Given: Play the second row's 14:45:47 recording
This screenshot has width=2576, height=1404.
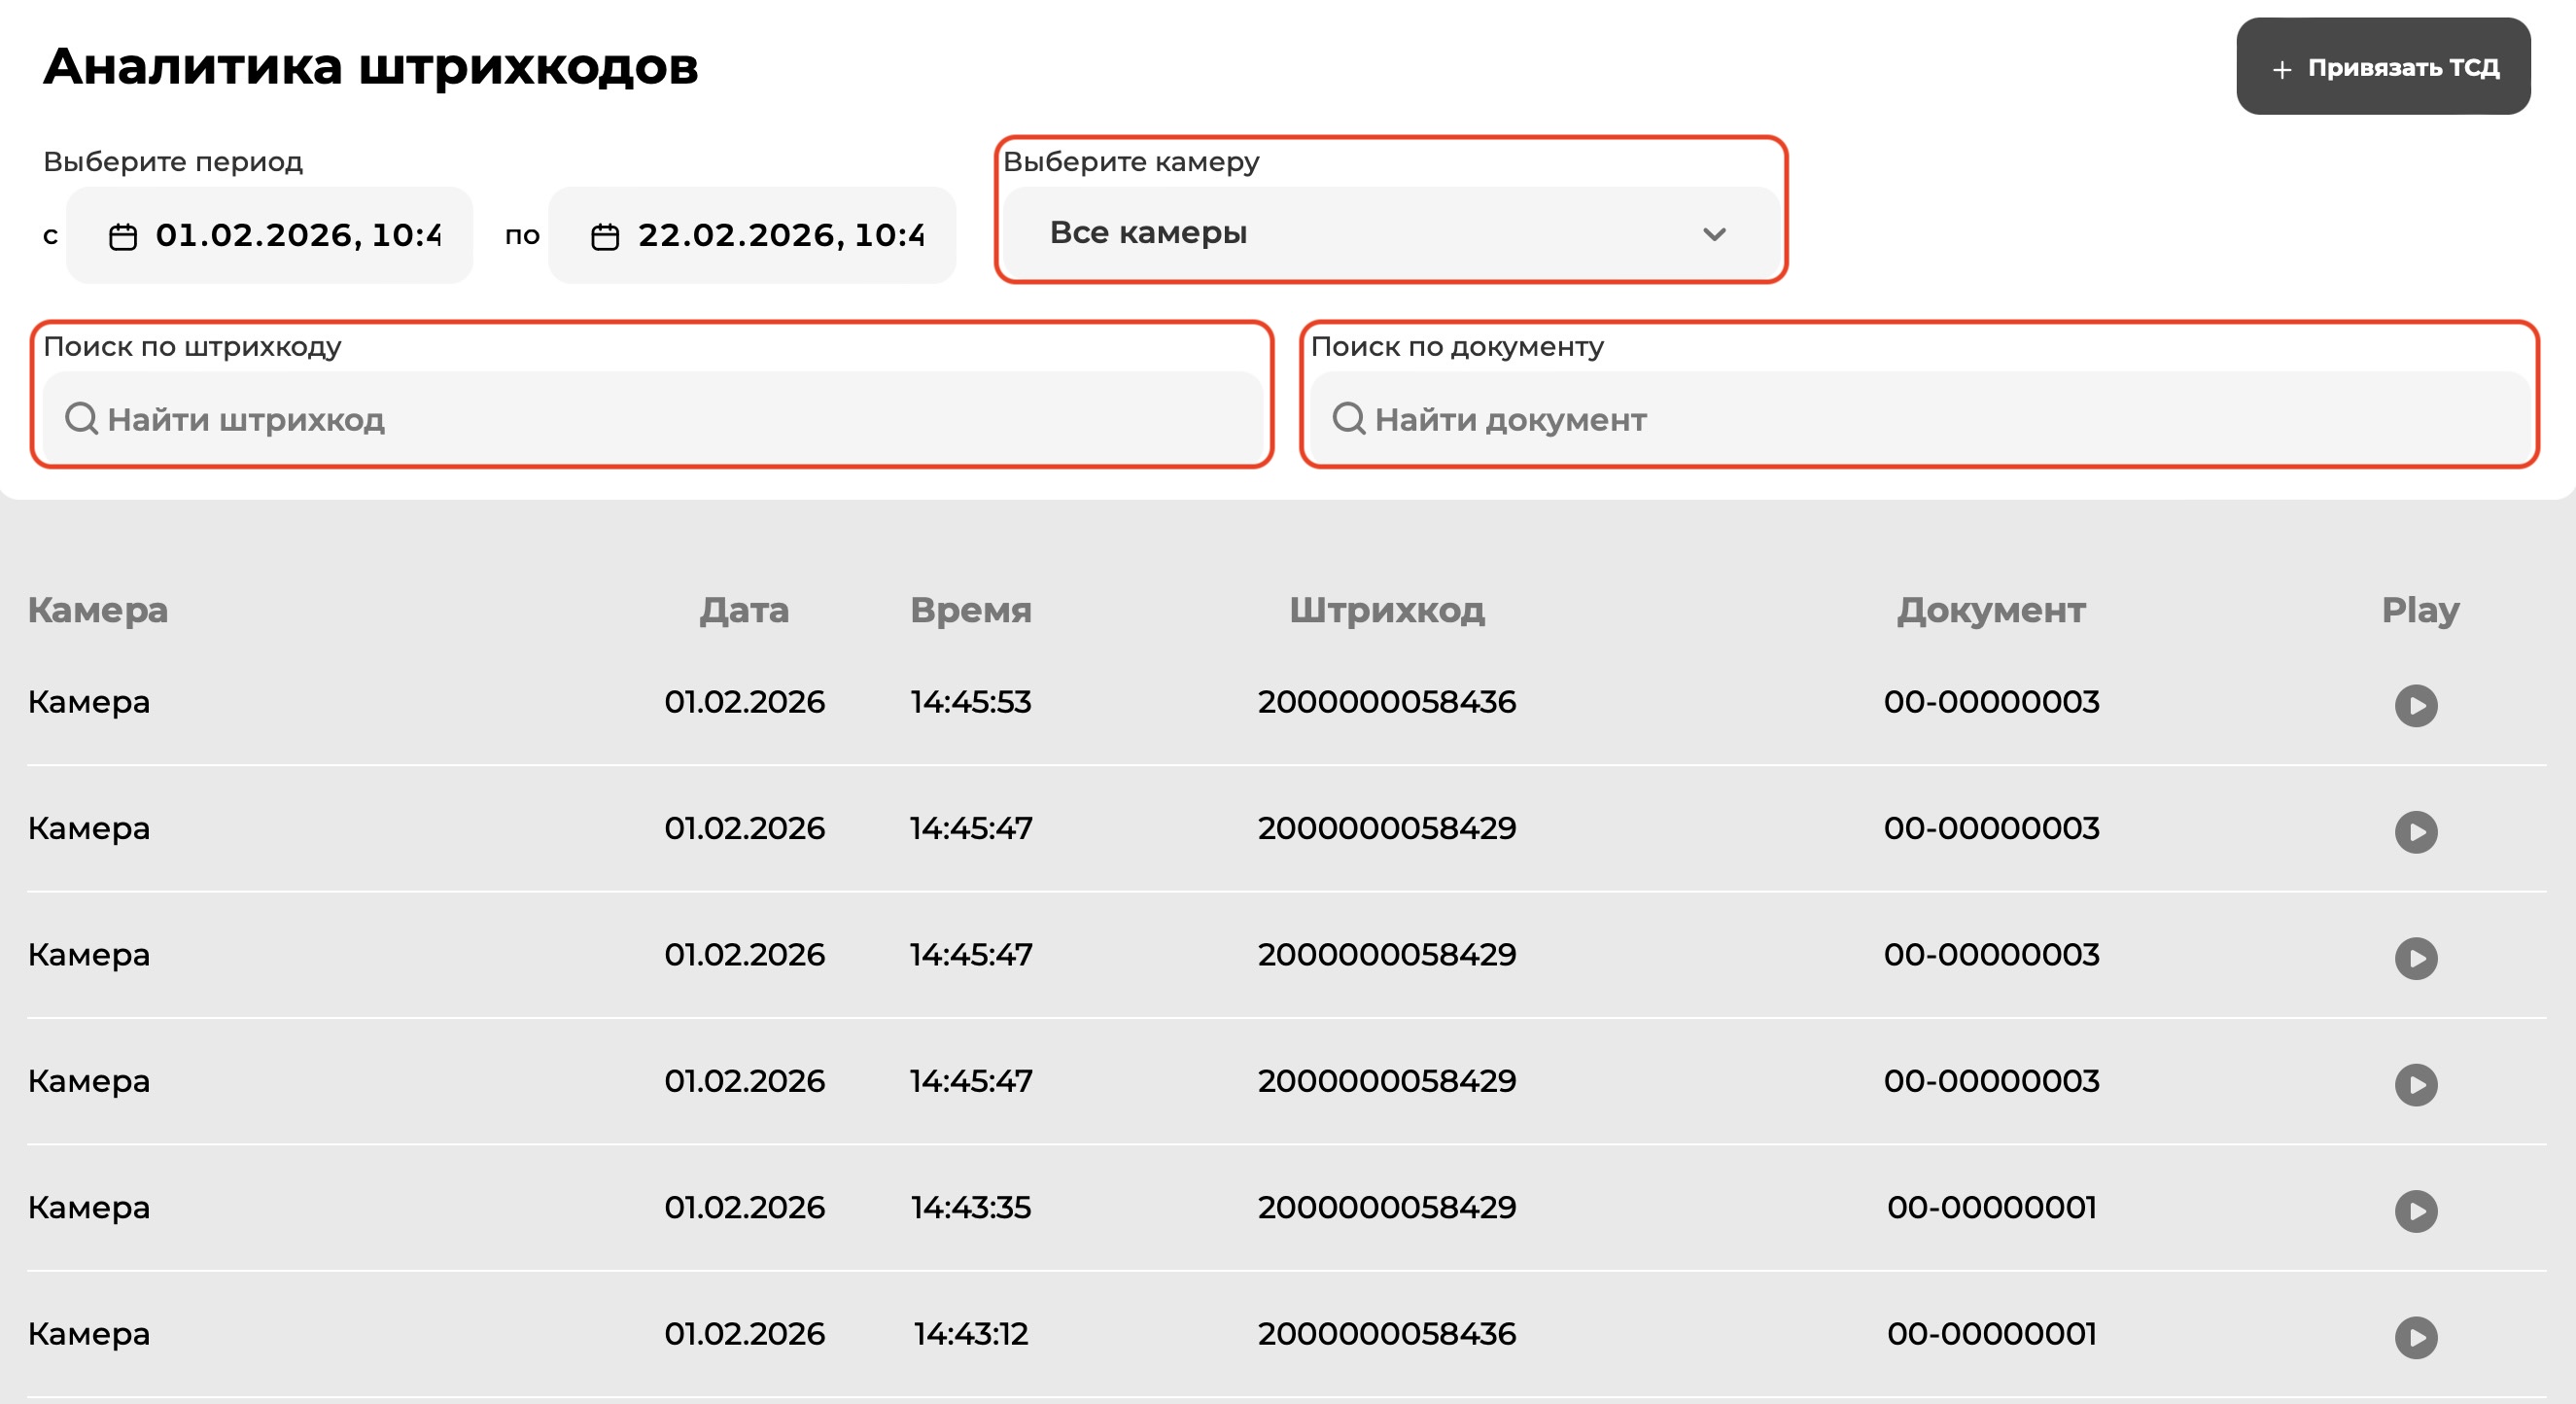Looking at the screenshot, I should pyautogui.click(x=2419, y=833).
